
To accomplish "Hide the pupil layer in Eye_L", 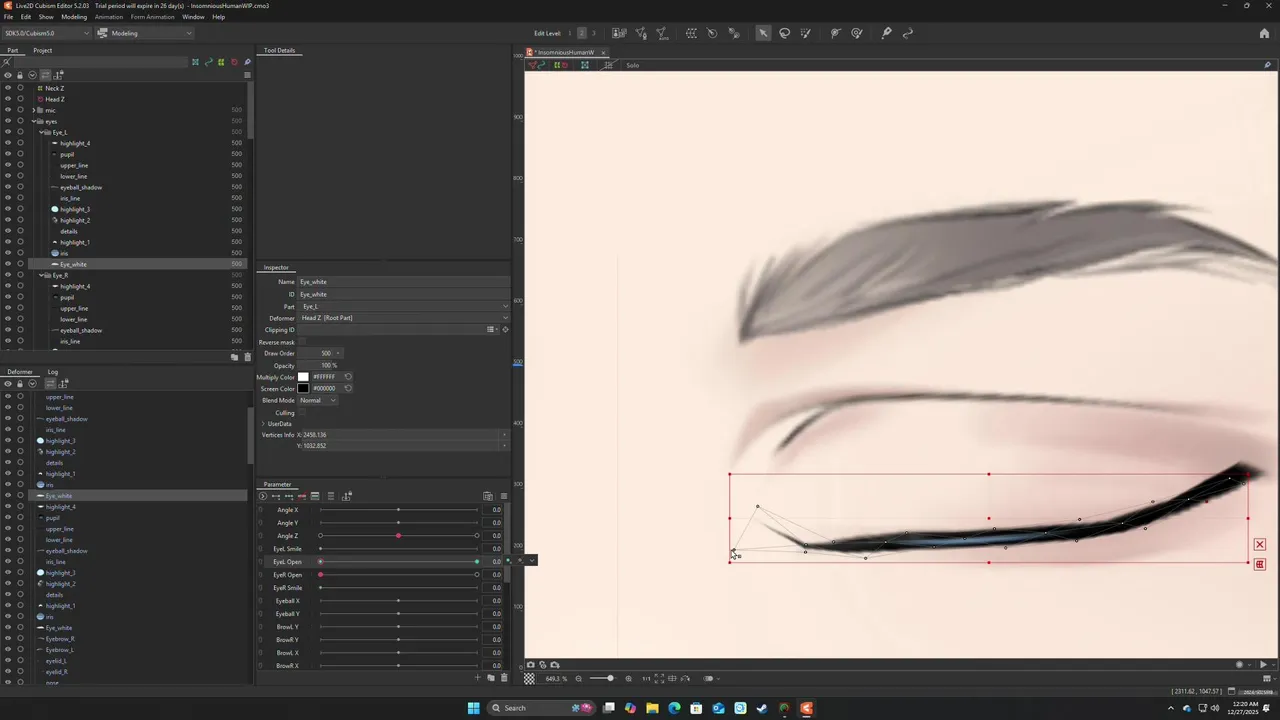I will point(7,154).
